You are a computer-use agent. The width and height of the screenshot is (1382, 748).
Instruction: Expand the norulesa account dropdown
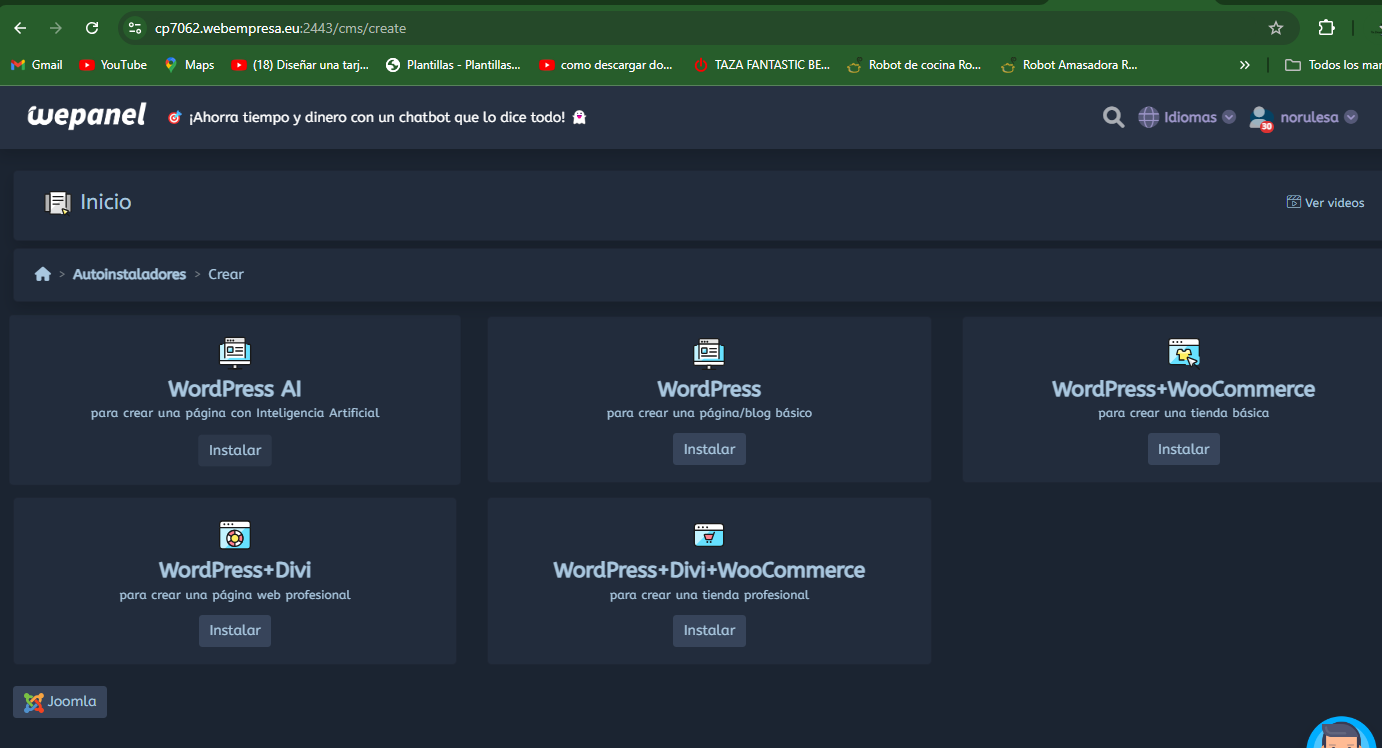point(1304,117)
